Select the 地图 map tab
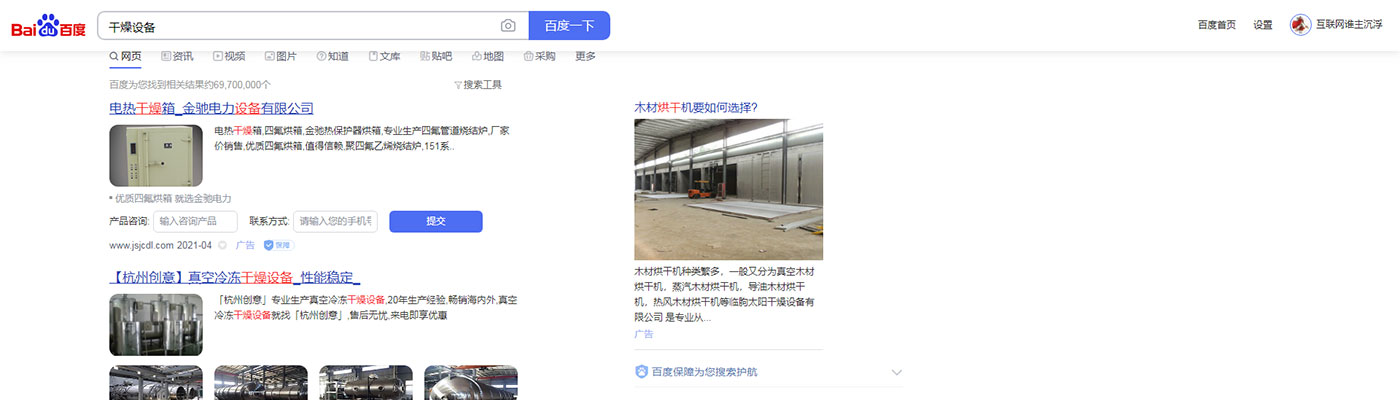The height and width of the screenshot is (400, 1400). tap(487, 57)
